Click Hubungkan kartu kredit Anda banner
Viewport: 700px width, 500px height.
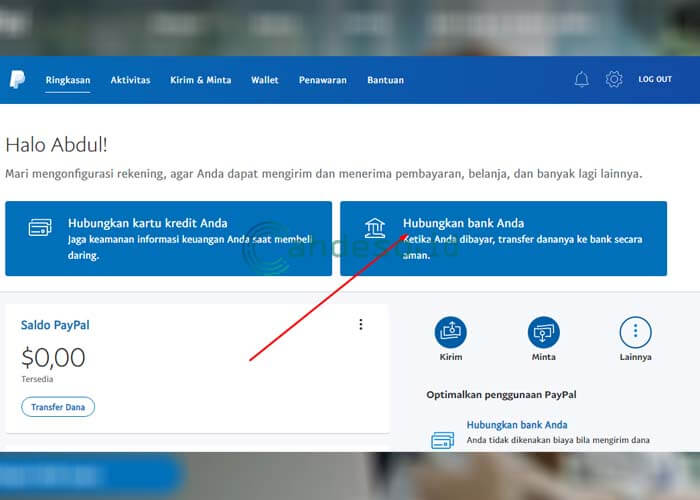[x=168, y=238]
